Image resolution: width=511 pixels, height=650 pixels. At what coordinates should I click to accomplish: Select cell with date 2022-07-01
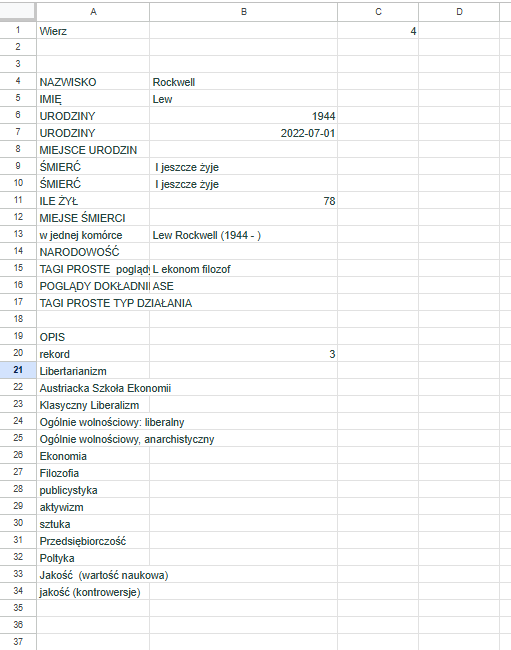244,133
